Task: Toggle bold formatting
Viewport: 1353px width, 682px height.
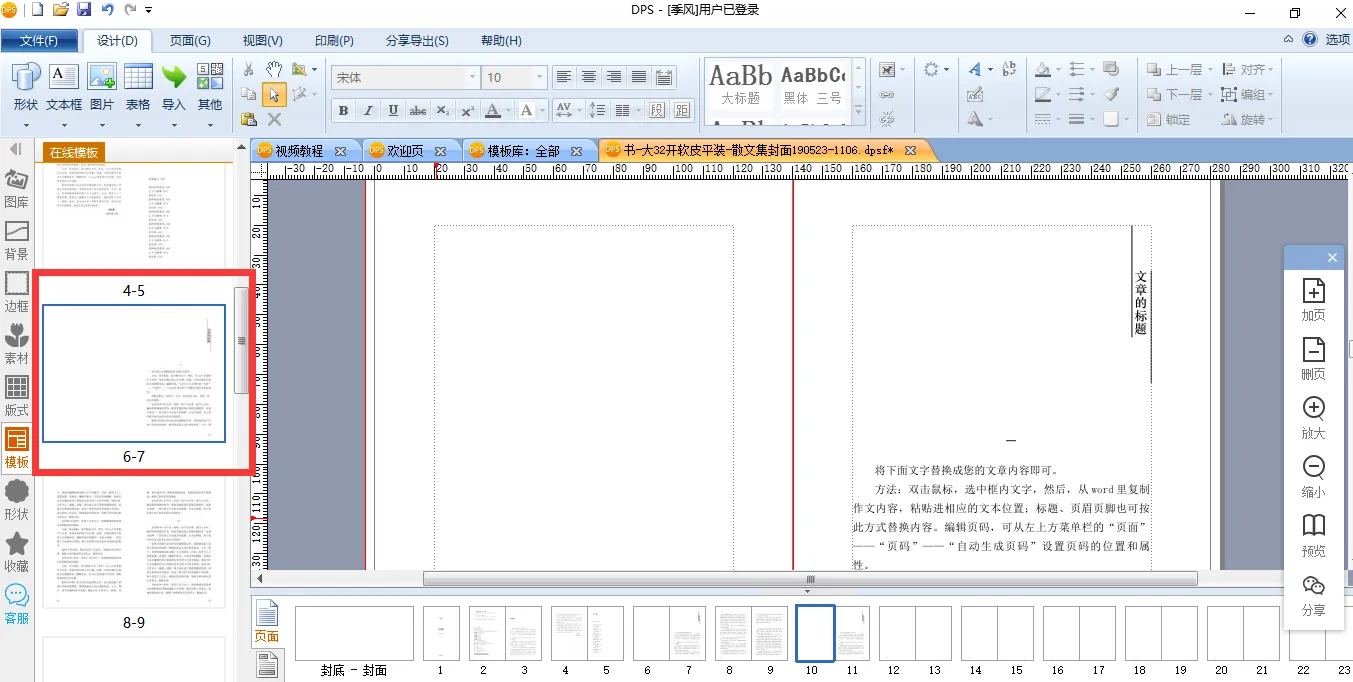Action: (x=344, y=111)
